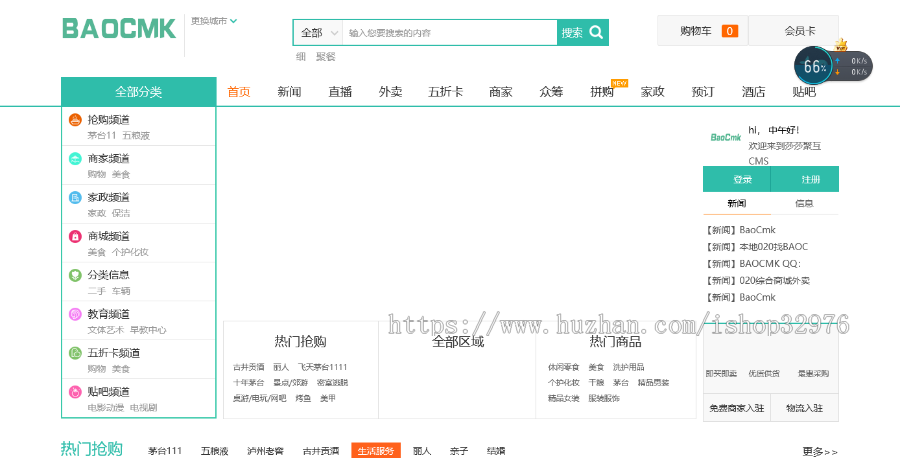This screenshot has width=900, height=460.
Task: Click the 精品男装 link
Action: [653, 382]
